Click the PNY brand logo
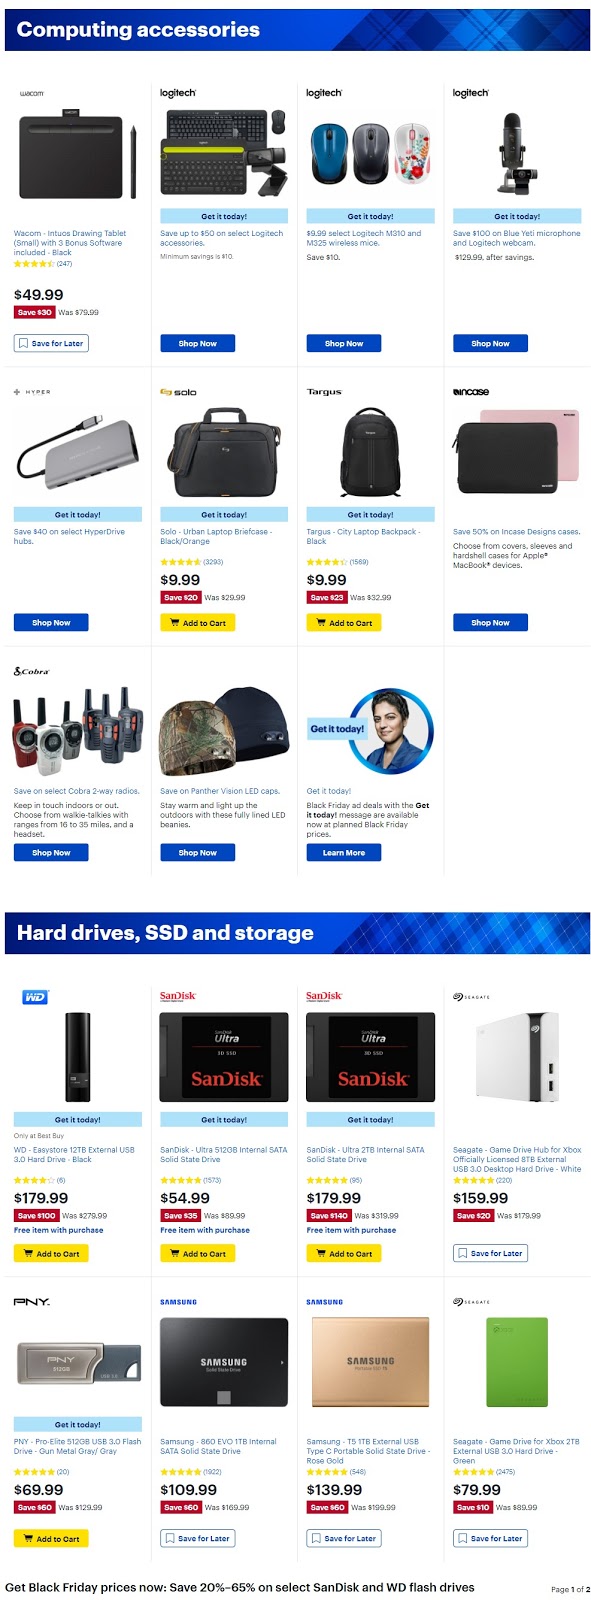The height and width of the screenshot is (1600, 591). pyautogui.click(x=31, y=1302)
